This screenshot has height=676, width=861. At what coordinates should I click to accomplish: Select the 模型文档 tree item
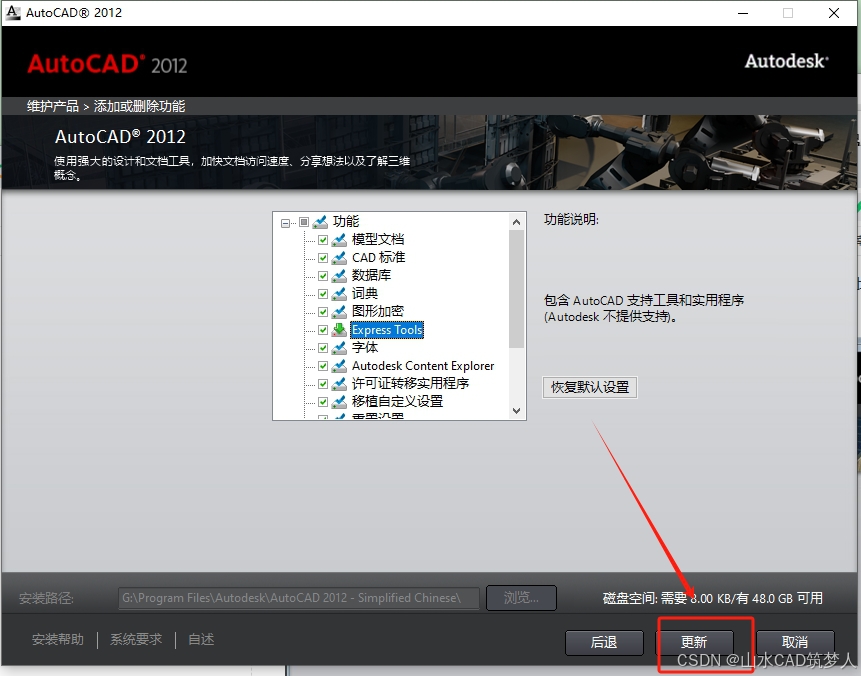378,239
